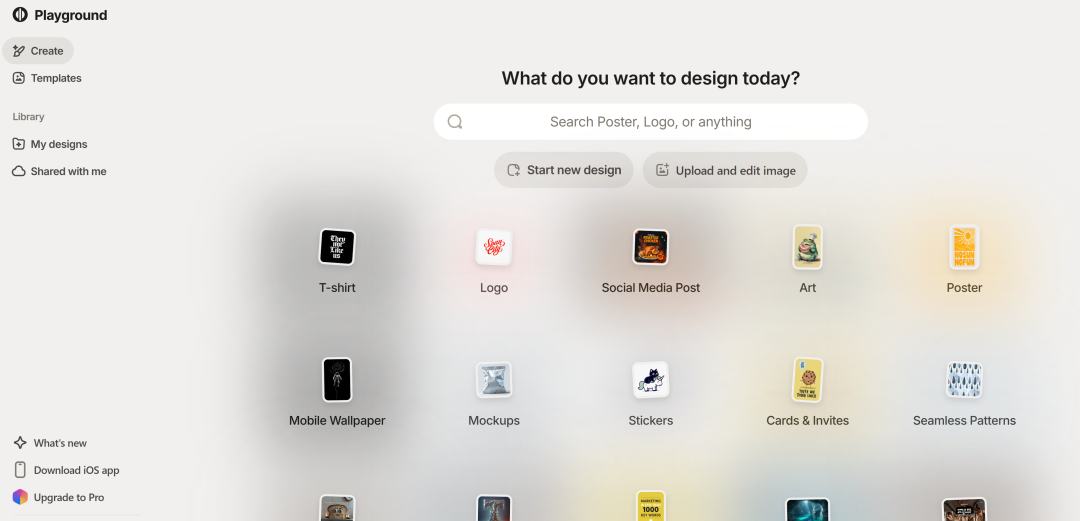The image size is (1080, 521).
Task: Show What's new sparkle item
Action: (x=50, y=443)
